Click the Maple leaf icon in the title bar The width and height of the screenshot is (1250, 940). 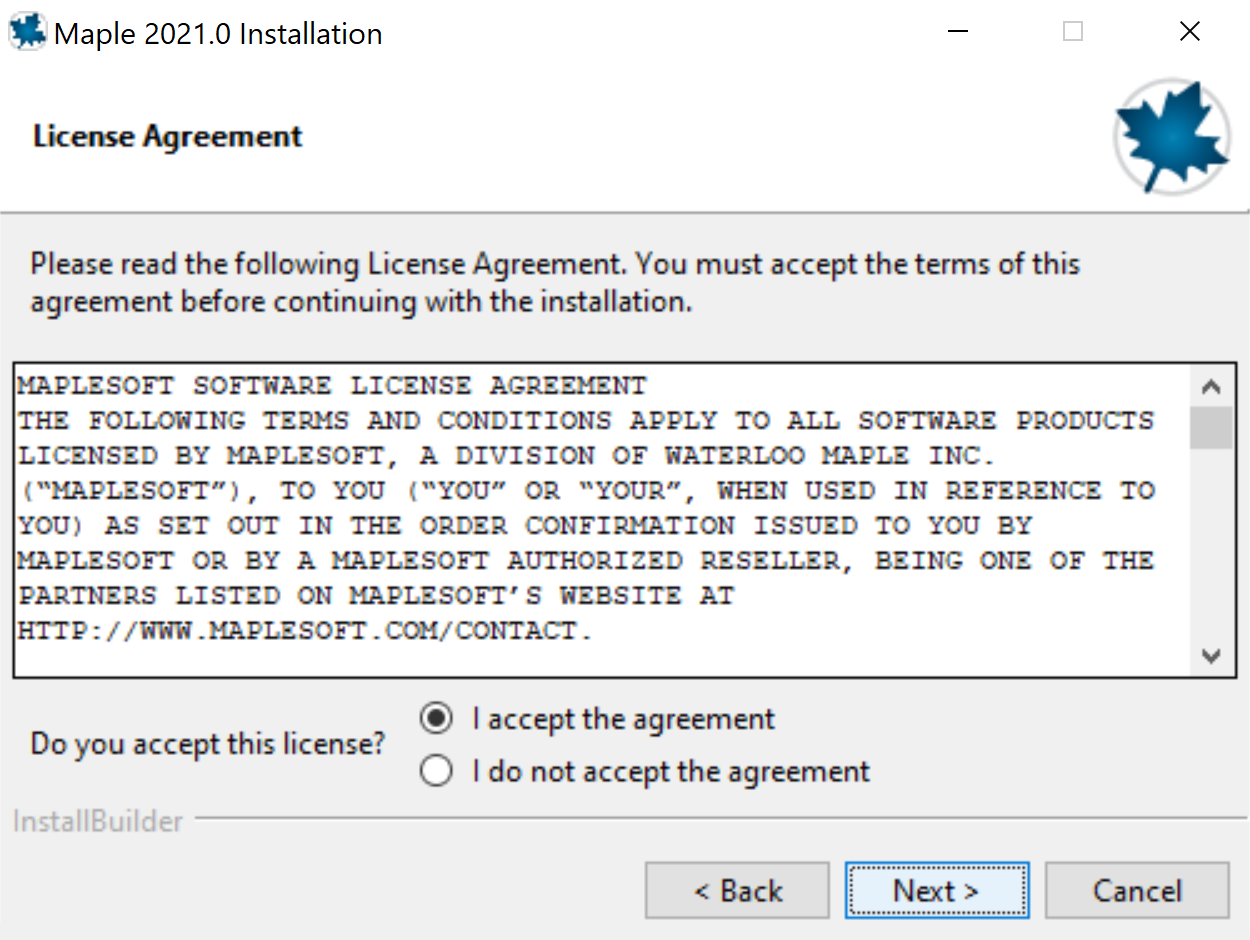[27, 32]
